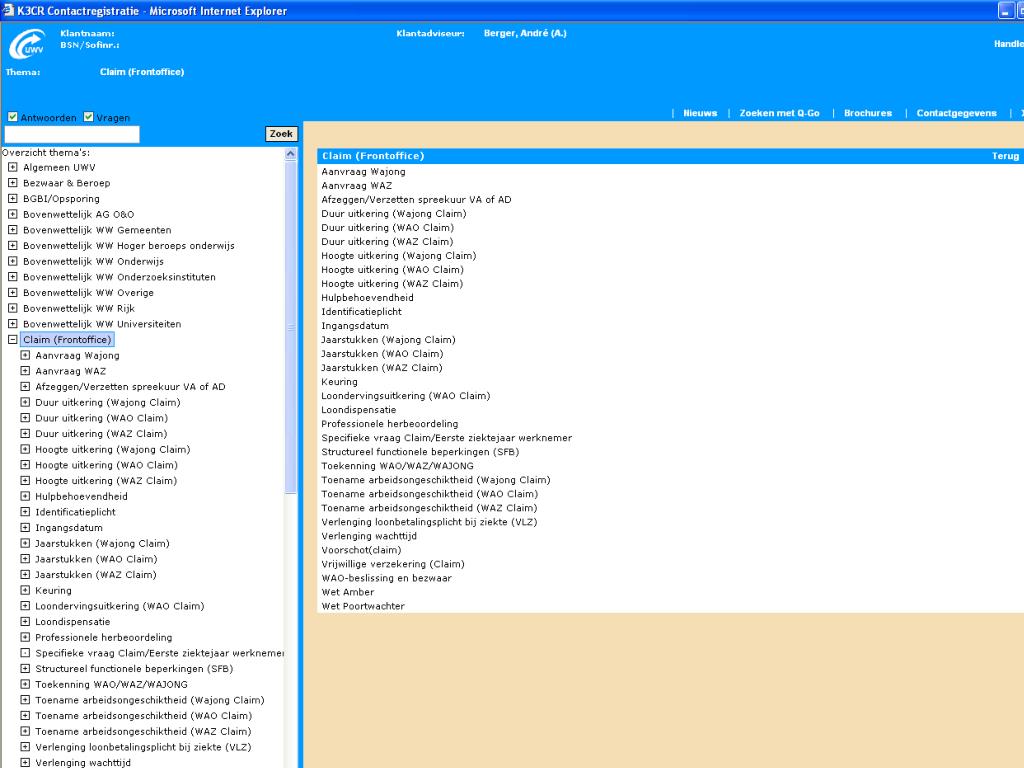This screenshot has width=1024, height=768.
Task: Open Zoeken met Q-Go
Action: (x=779, y=113)
